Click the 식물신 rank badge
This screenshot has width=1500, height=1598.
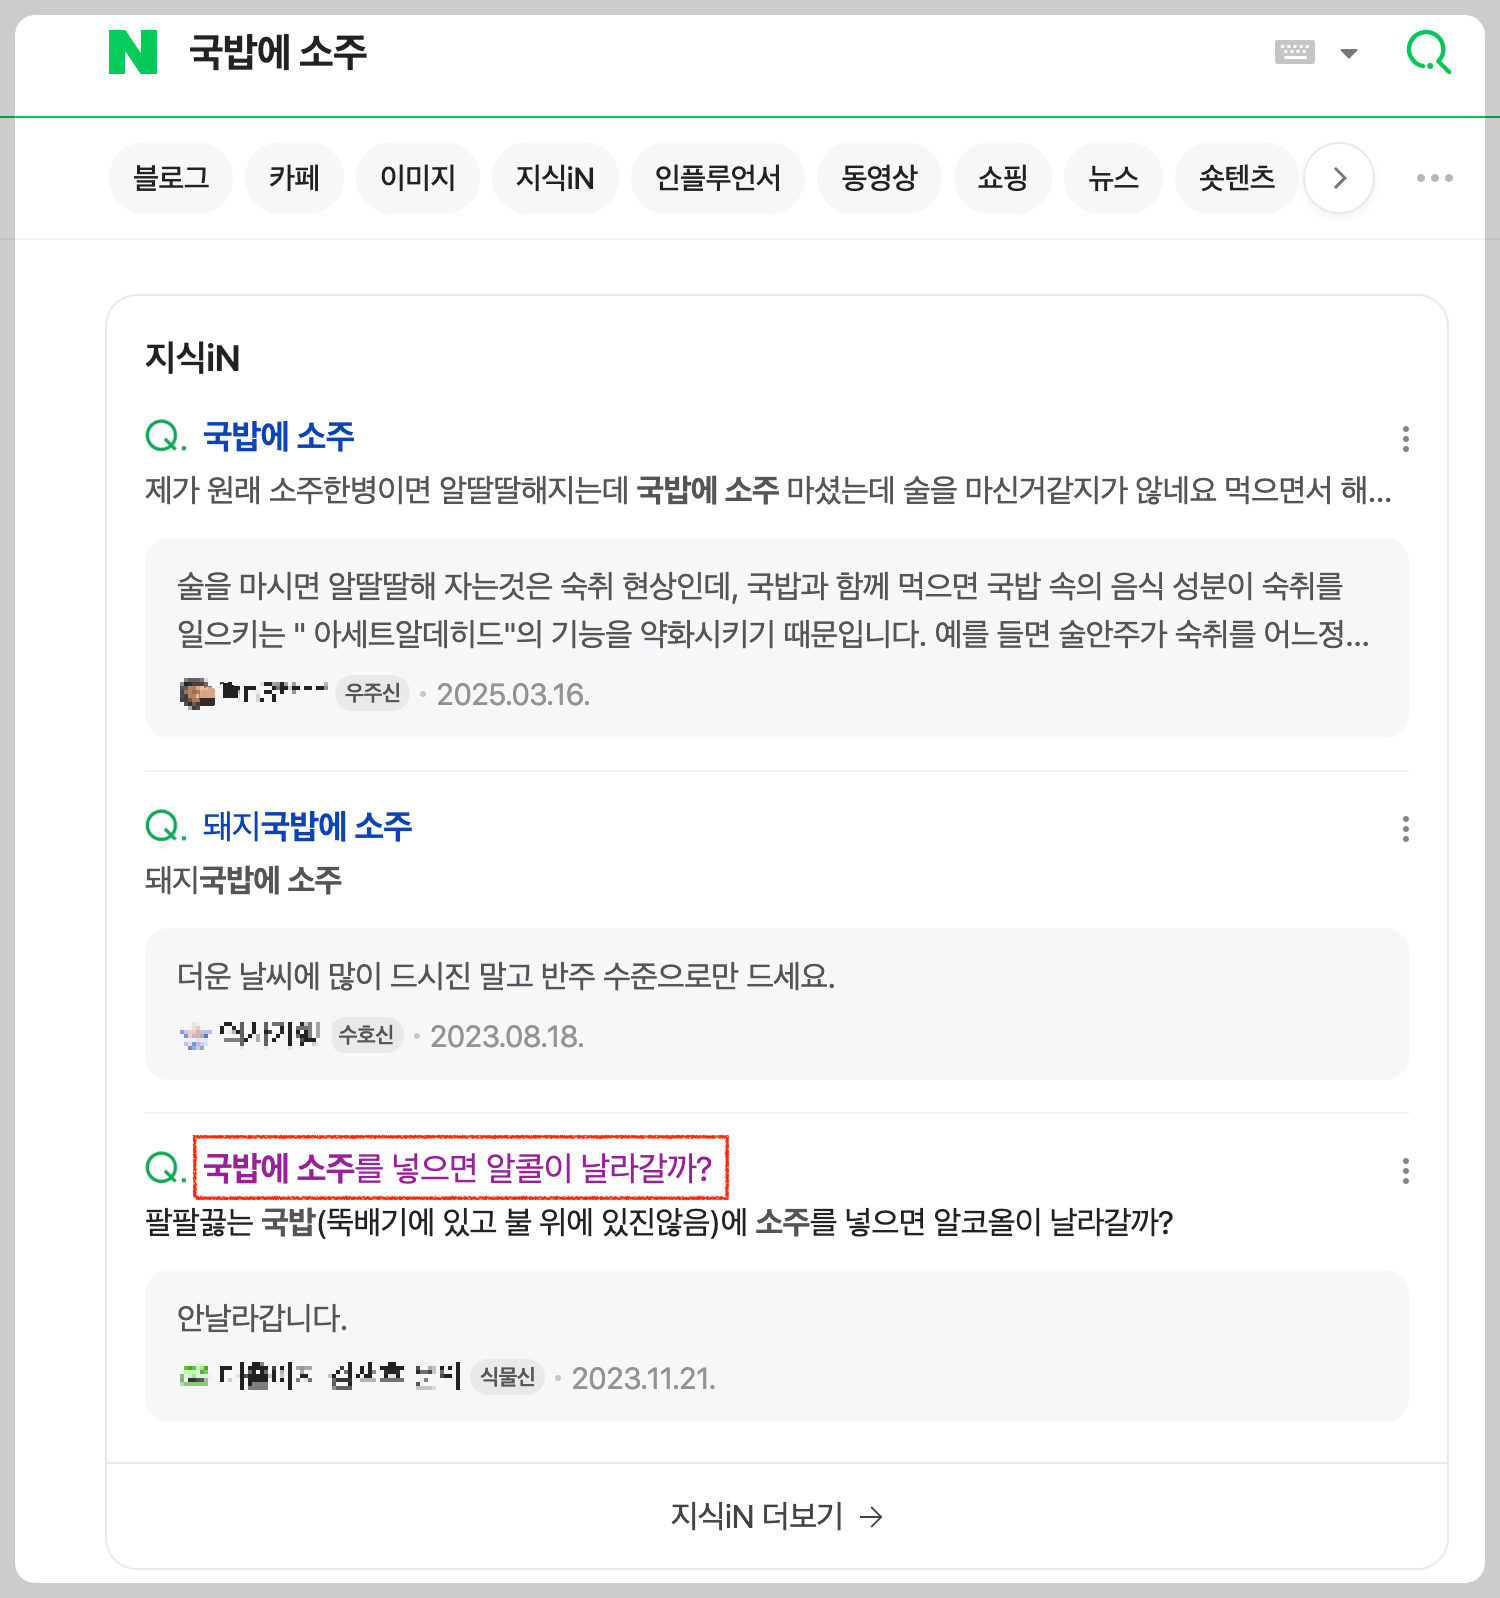click(507, 1377)
